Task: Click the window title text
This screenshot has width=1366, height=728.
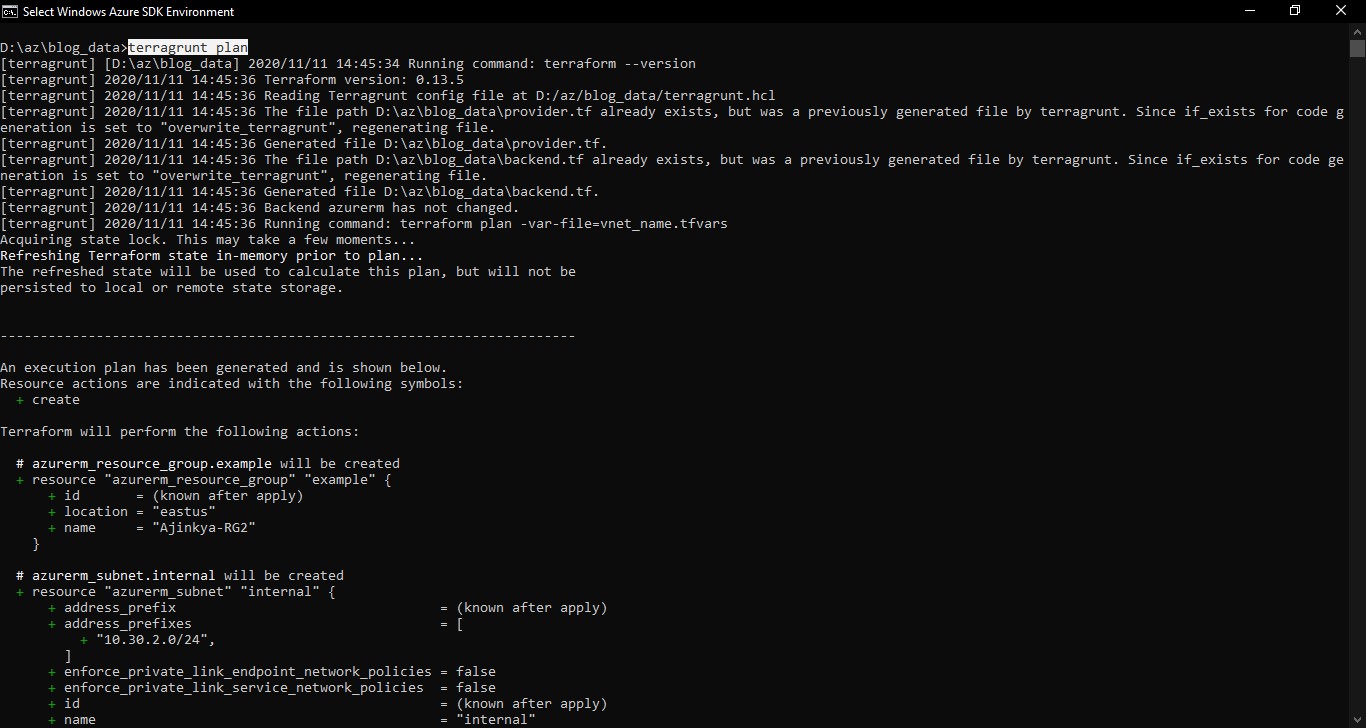Action: [129, 11]
